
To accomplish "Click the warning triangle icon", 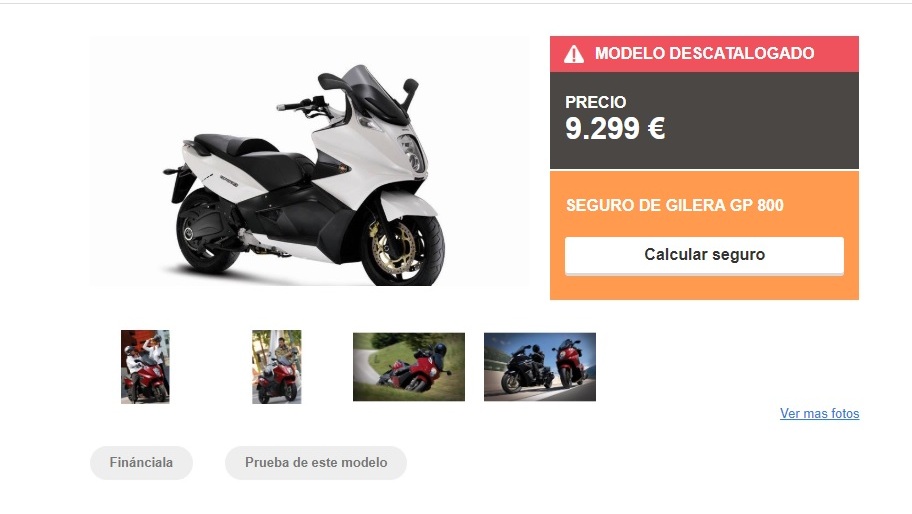I will 573,54.
